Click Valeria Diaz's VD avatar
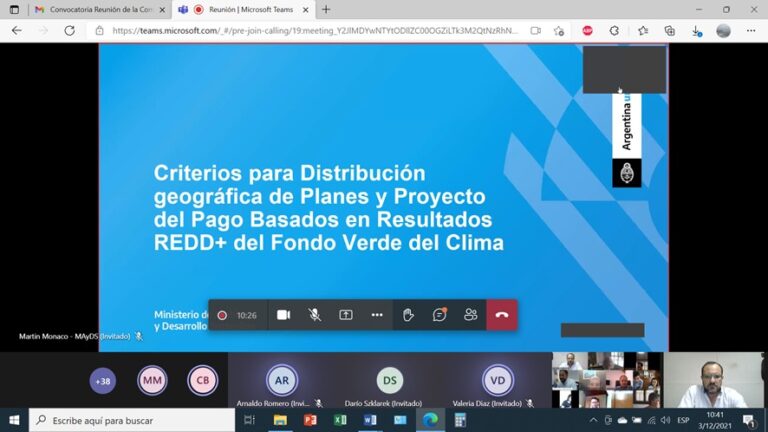Screen dimensions: 768x432 coord(496,381)
